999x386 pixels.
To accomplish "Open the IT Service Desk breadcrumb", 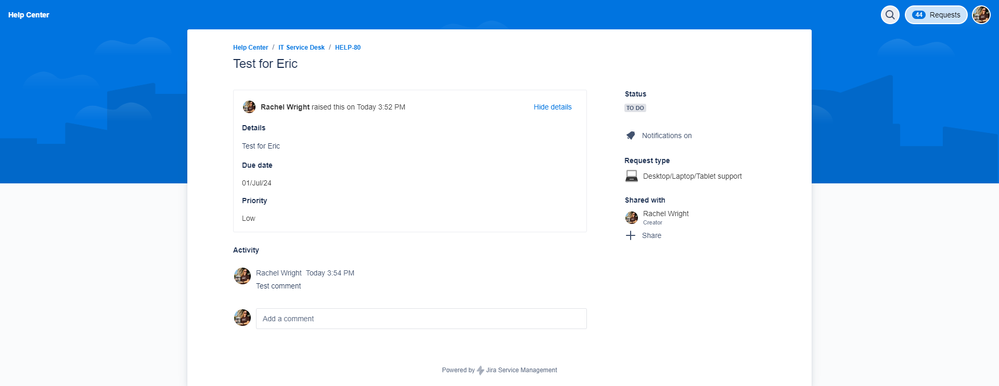I will (x=301, y=48).
